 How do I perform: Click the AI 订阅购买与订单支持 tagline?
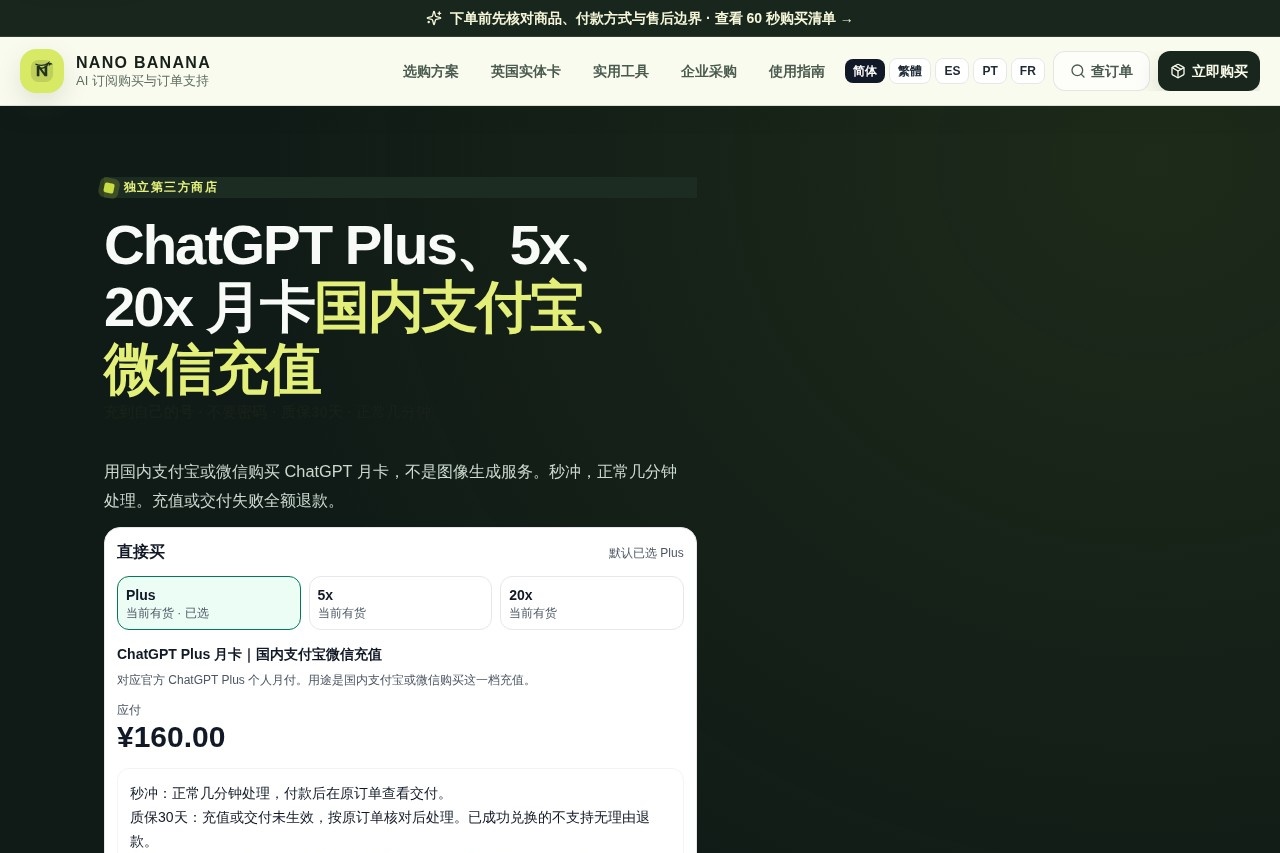(143, 81)
